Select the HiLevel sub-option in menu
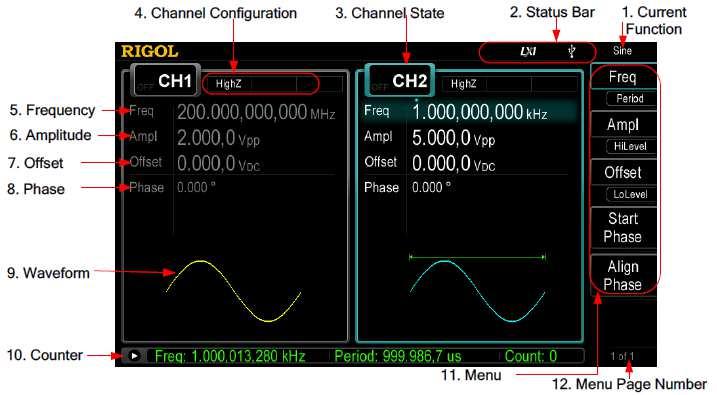The width and height of the screenshot is (717, 395). pyautogui.click(x=630, y=146)
